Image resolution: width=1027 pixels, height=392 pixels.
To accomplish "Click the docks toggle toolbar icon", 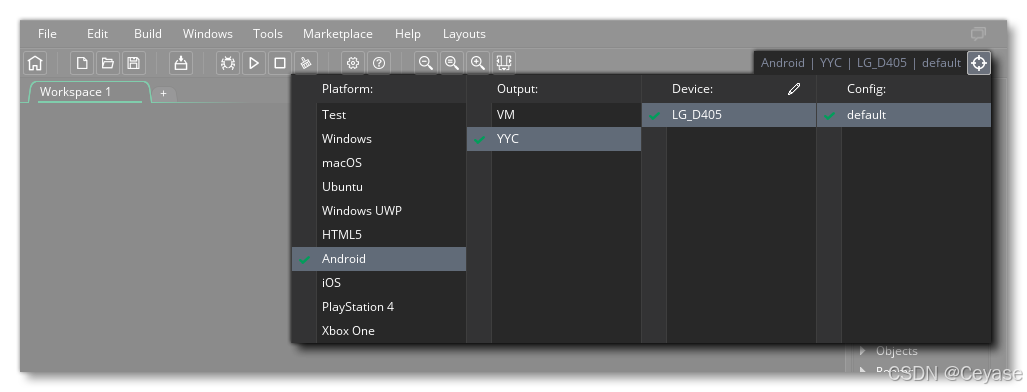I will point(504,63).
